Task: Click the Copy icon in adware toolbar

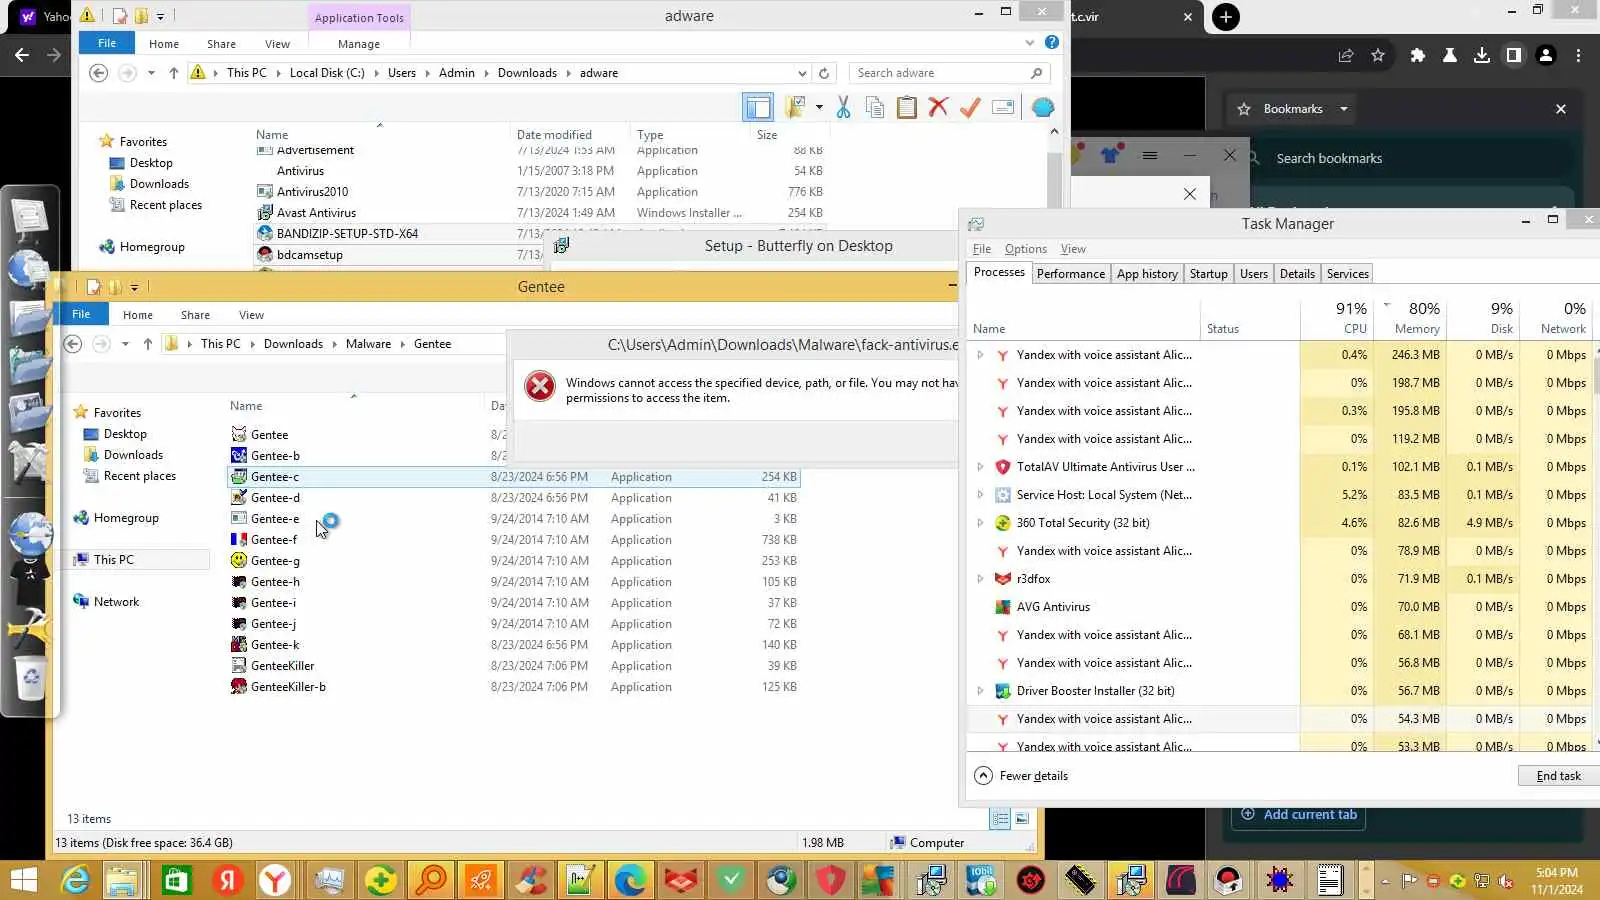Action: click(875, 108)
